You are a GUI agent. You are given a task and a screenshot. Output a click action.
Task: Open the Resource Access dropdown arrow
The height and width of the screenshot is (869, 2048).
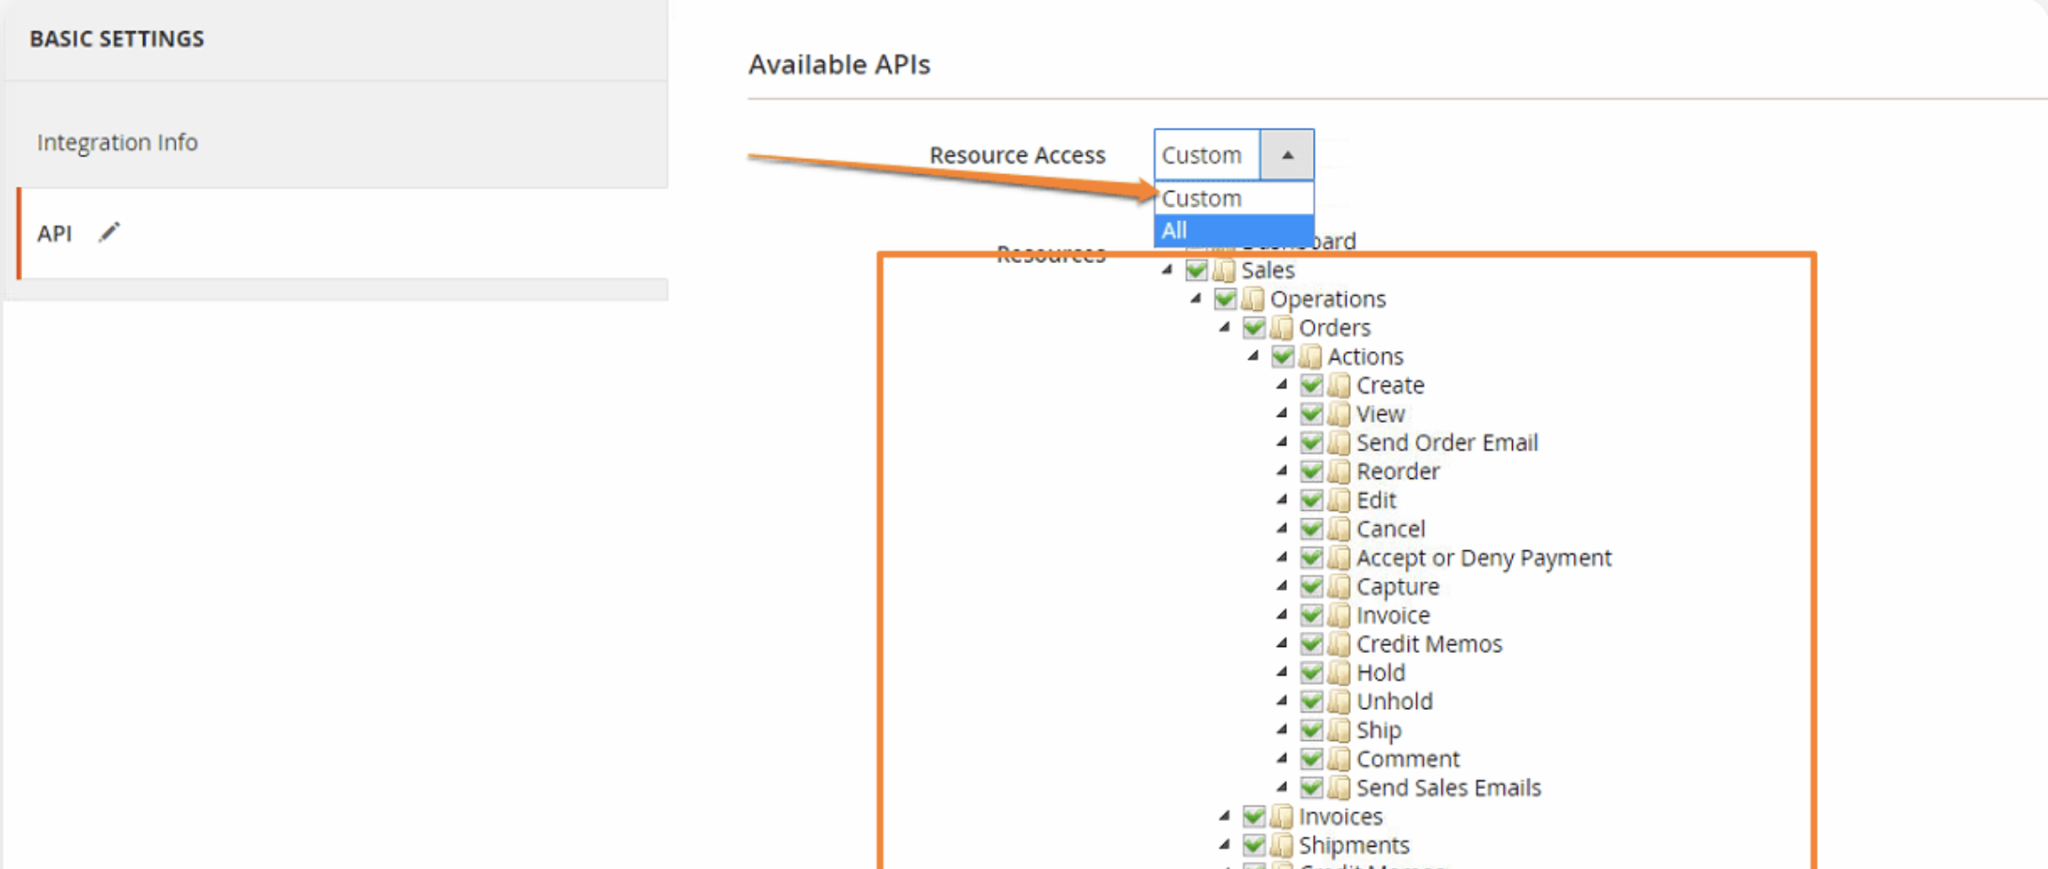point(1287,155)
